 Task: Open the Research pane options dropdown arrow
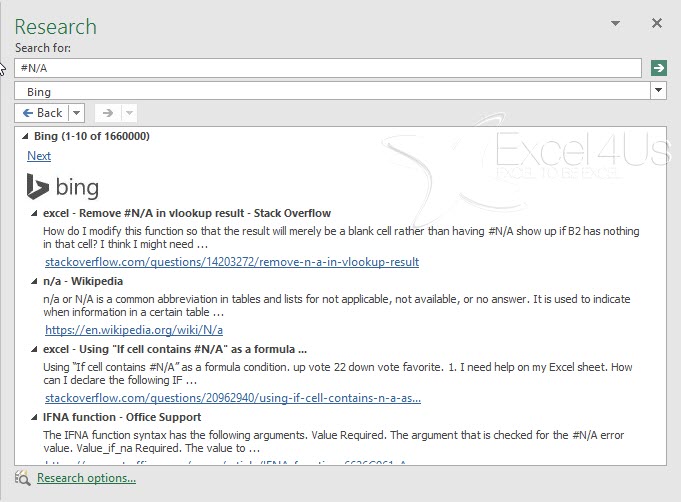point(615,23)
